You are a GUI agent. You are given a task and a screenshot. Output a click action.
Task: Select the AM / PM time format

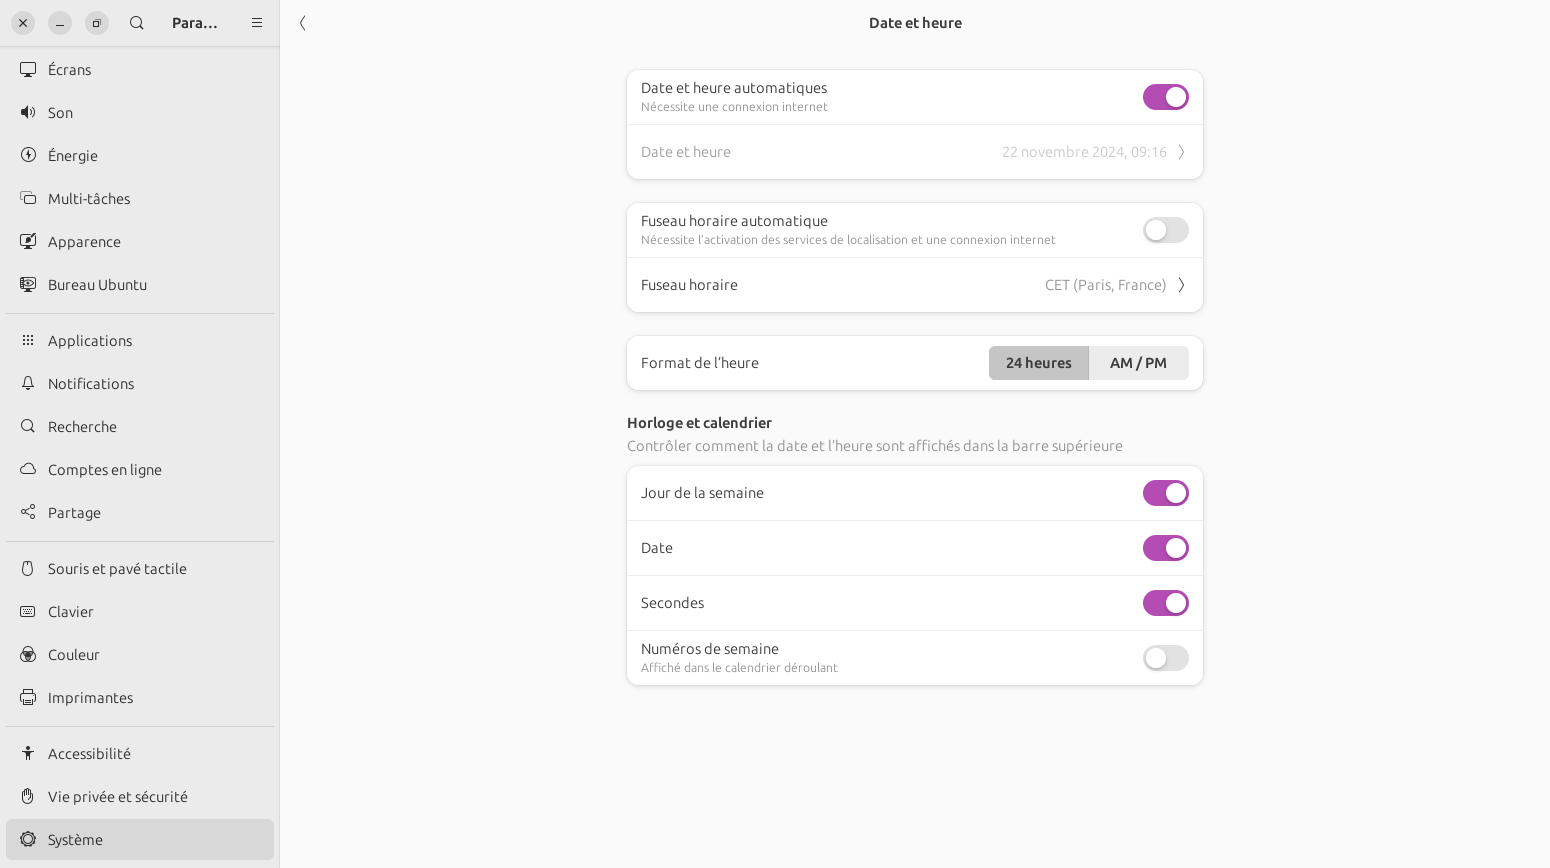pos(1139,363)
